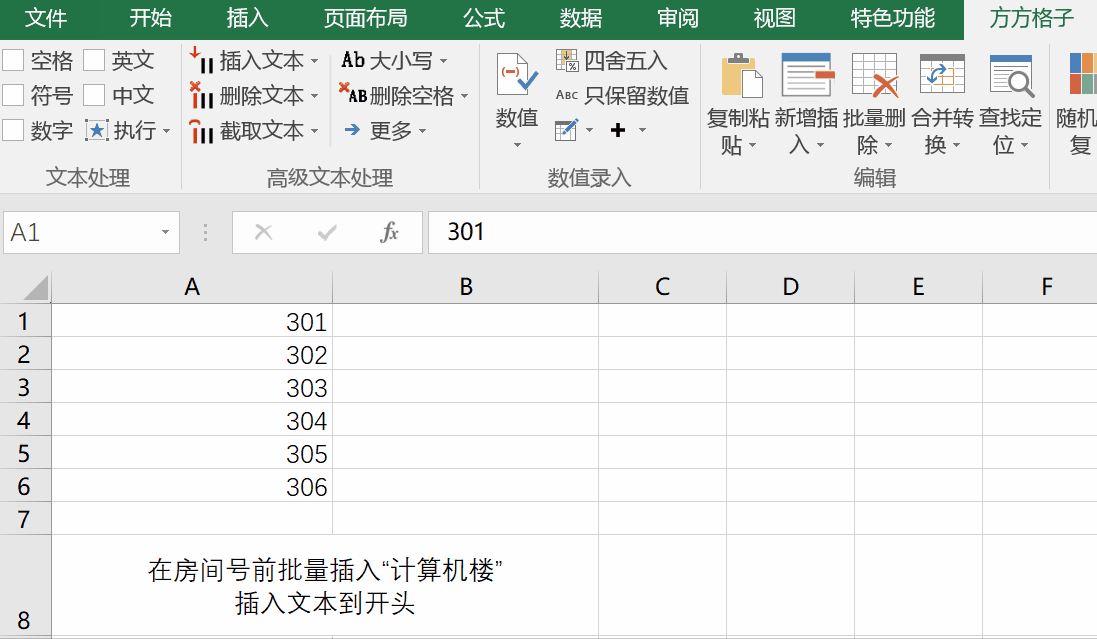Toggle the 空格 checkbox
This screenshot has width=1097, height=639.
pos(13,60)
